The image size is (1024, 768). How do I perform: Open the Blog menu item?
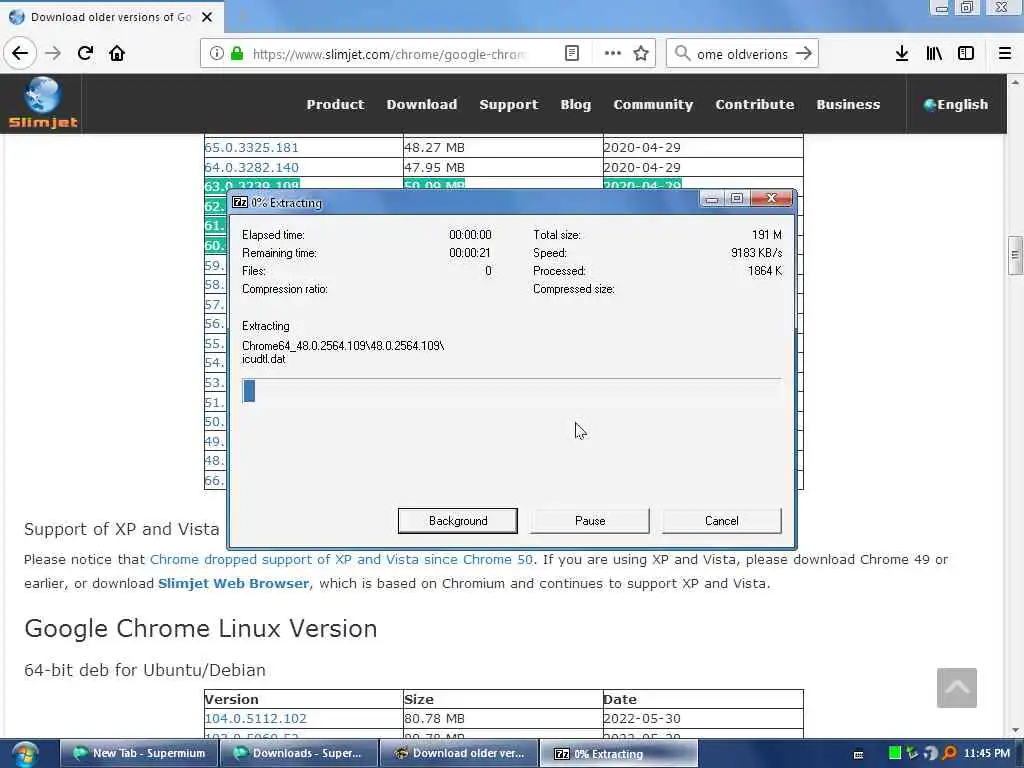click(x=575, y=104)
